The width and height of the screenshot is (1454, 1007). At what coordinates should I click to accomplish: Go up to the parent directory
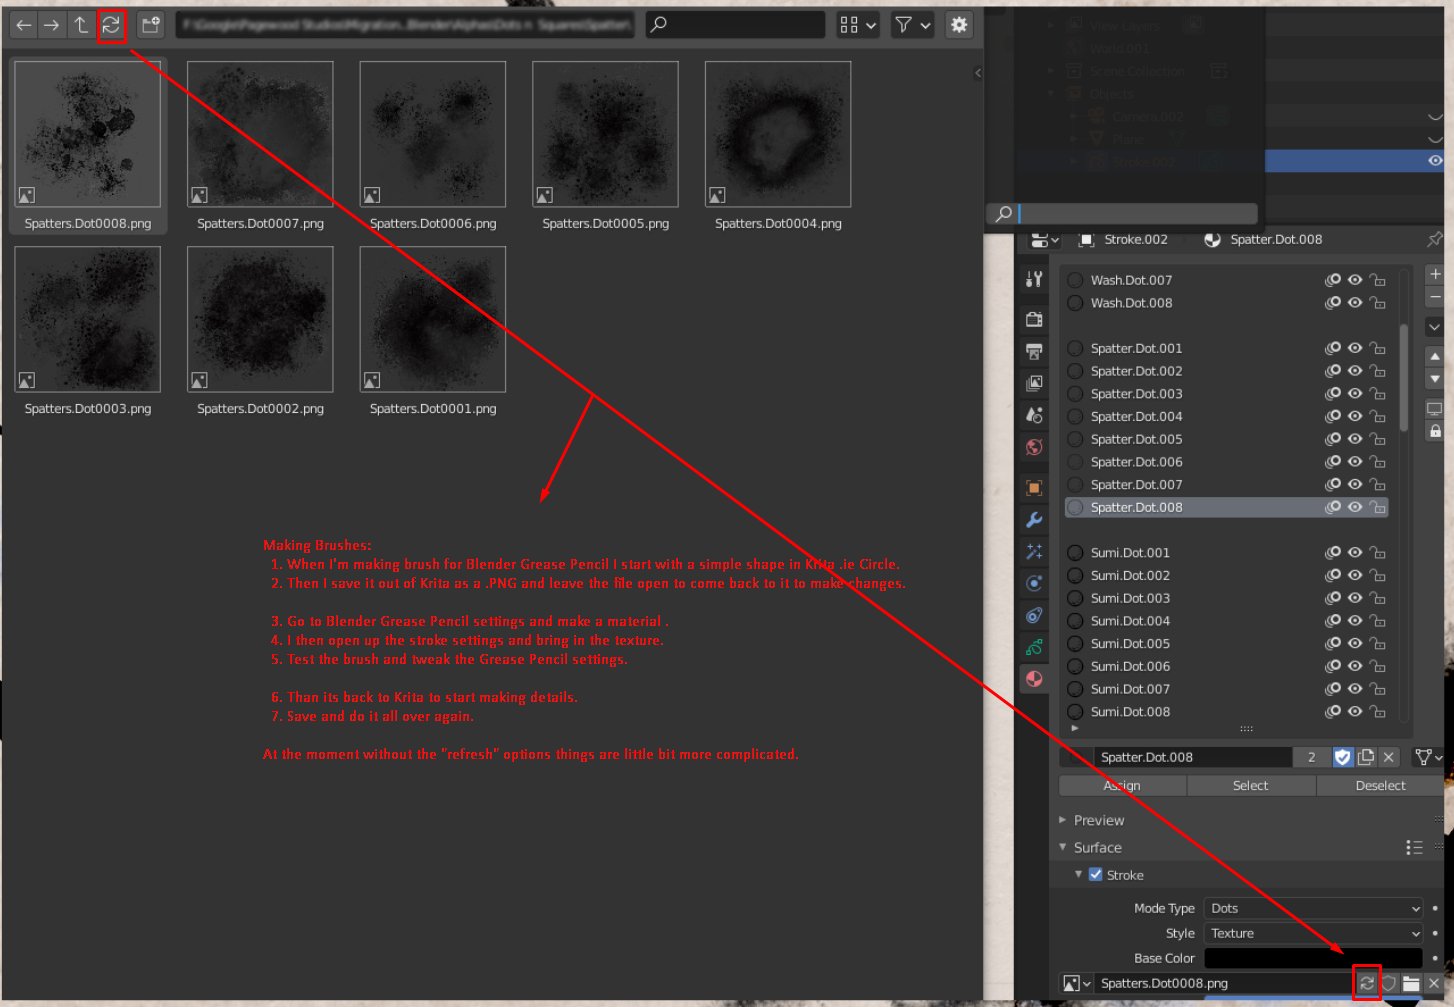(81, 25)
